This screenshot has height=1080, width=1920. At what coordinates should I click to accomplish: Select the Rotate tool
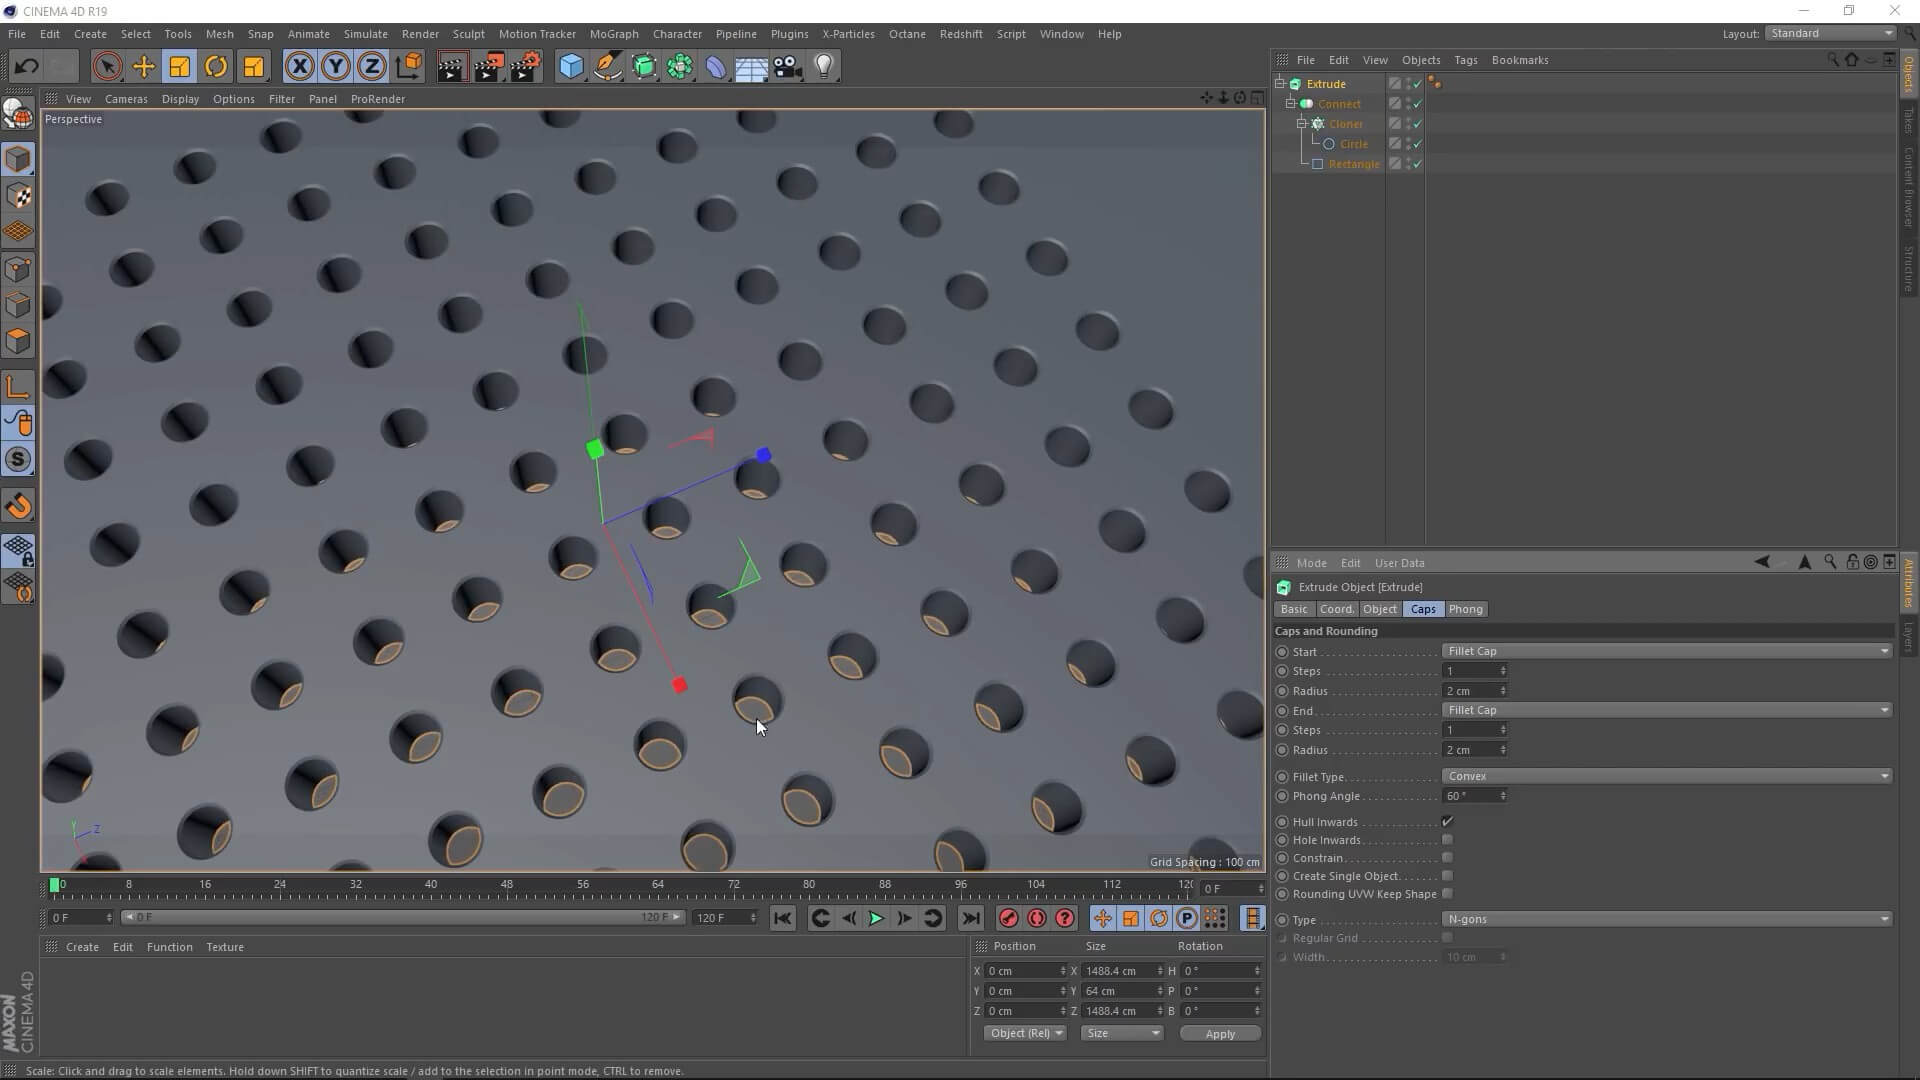tap(216, 67)
